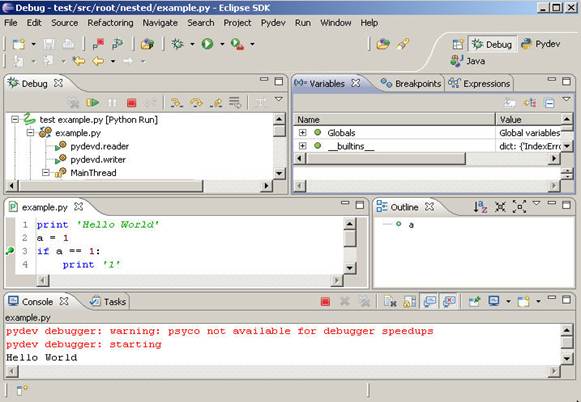The height and width of the screenshot is (402, 581).
Task: Click the Open Task folder toolbar icon
Action: (383, 44)
